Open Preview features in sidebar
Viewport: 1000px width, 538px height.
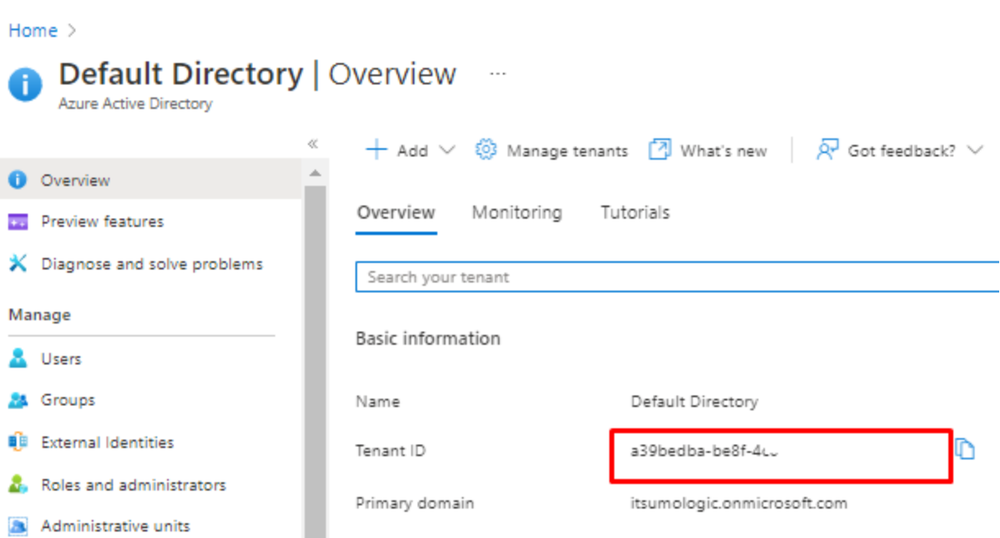click(x=102, y=221)
